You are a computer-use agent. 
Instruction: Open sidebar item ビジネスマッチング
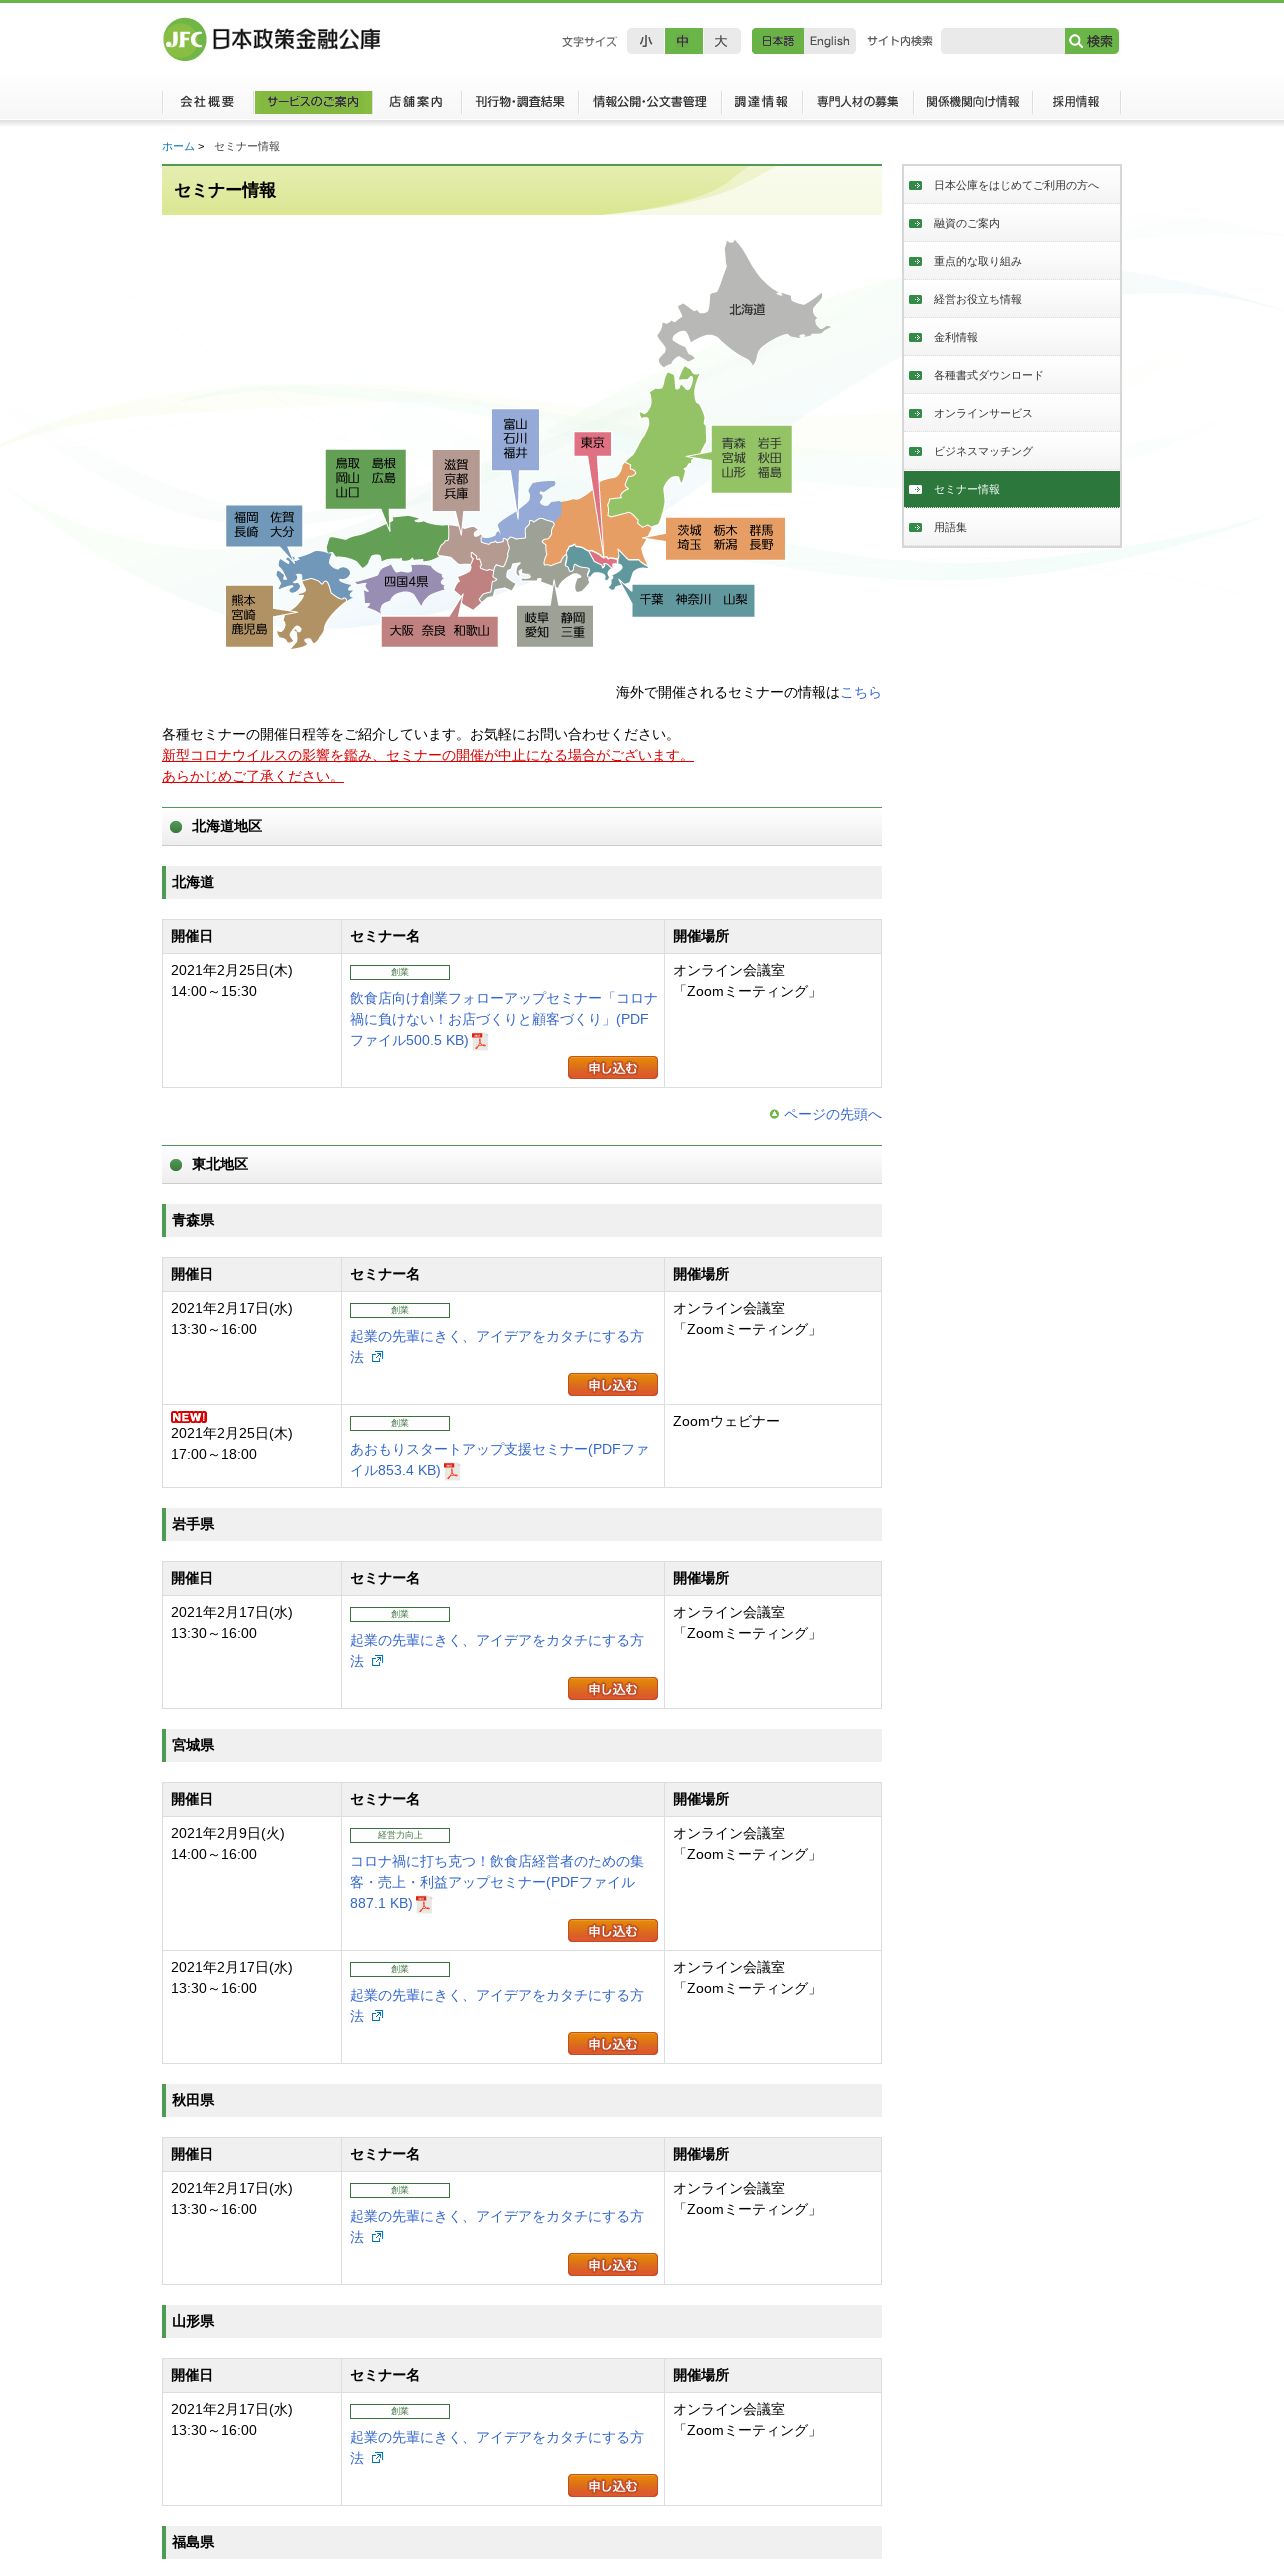1012,451
